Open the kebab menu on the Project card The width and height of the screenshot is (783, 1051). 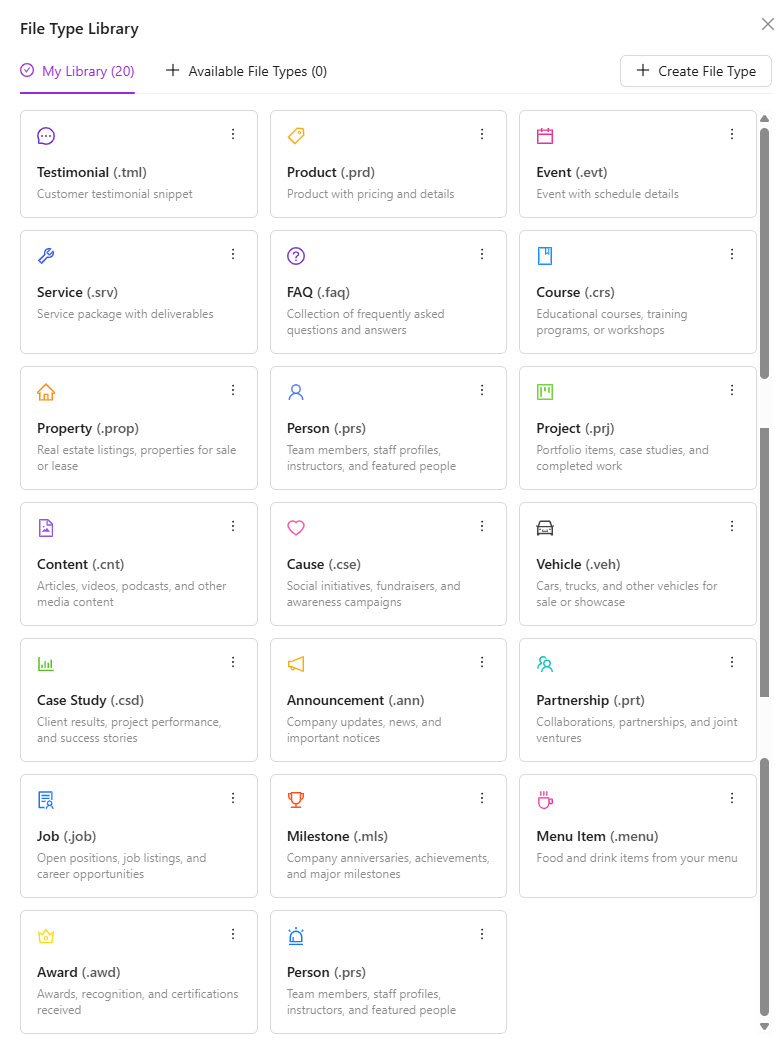point(731,390)
